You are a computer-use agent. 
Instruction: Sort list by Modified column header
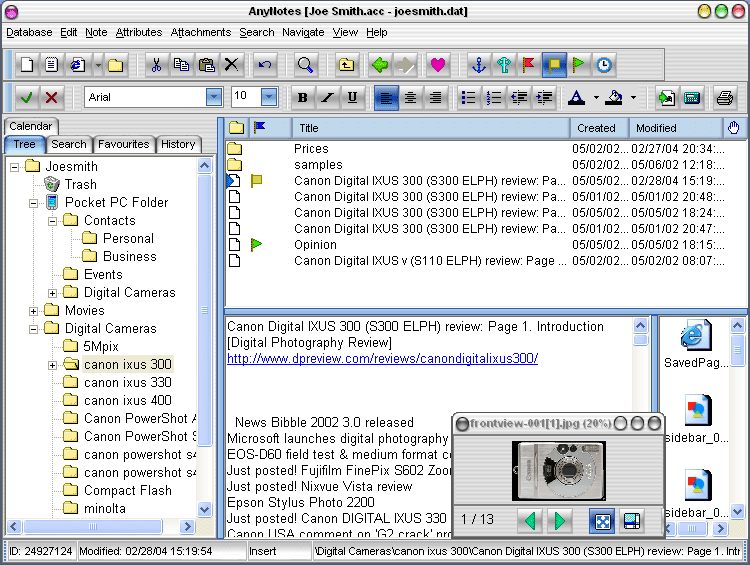(674, 128)
